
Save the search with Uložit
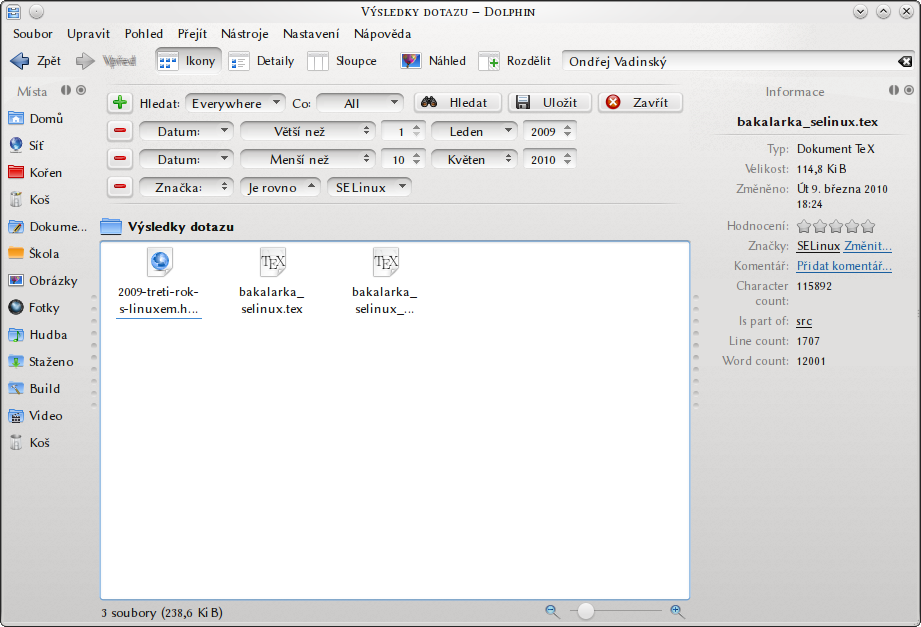550,103
